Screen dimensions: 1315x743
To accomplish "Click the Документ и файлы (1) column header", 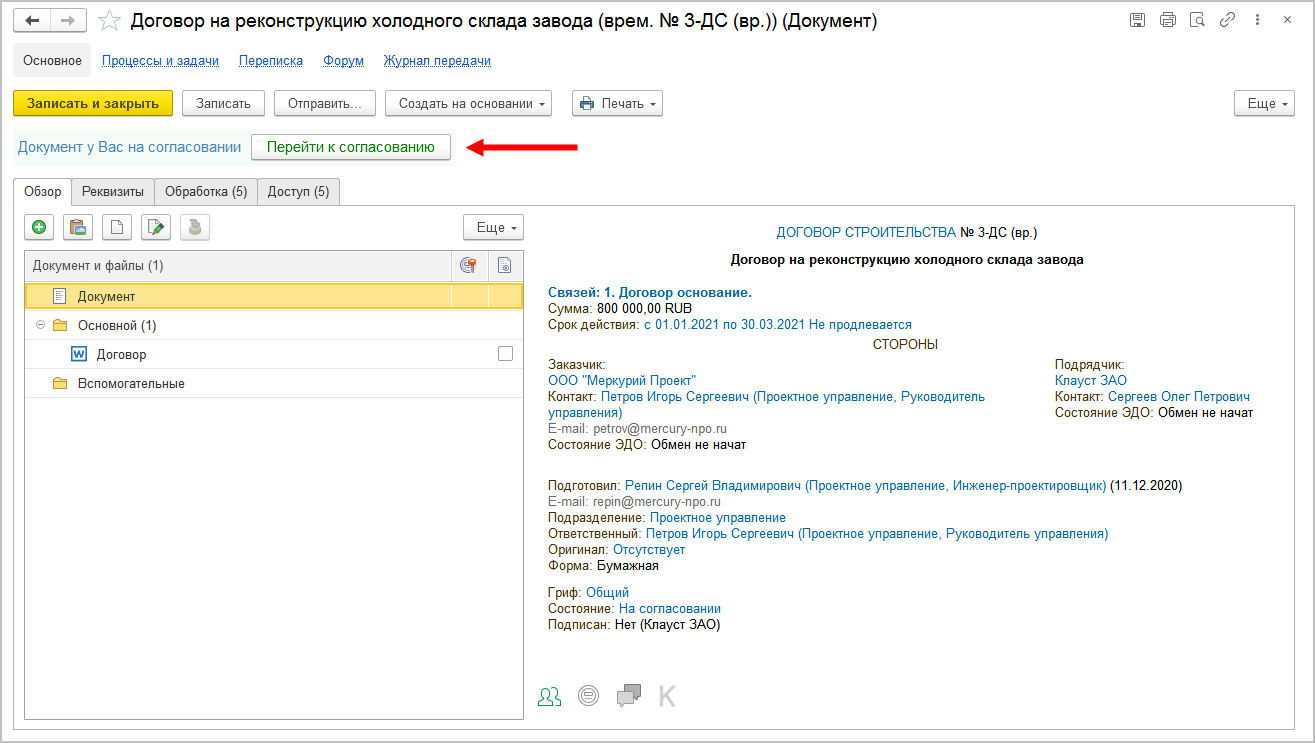I will tap(238, 265).
